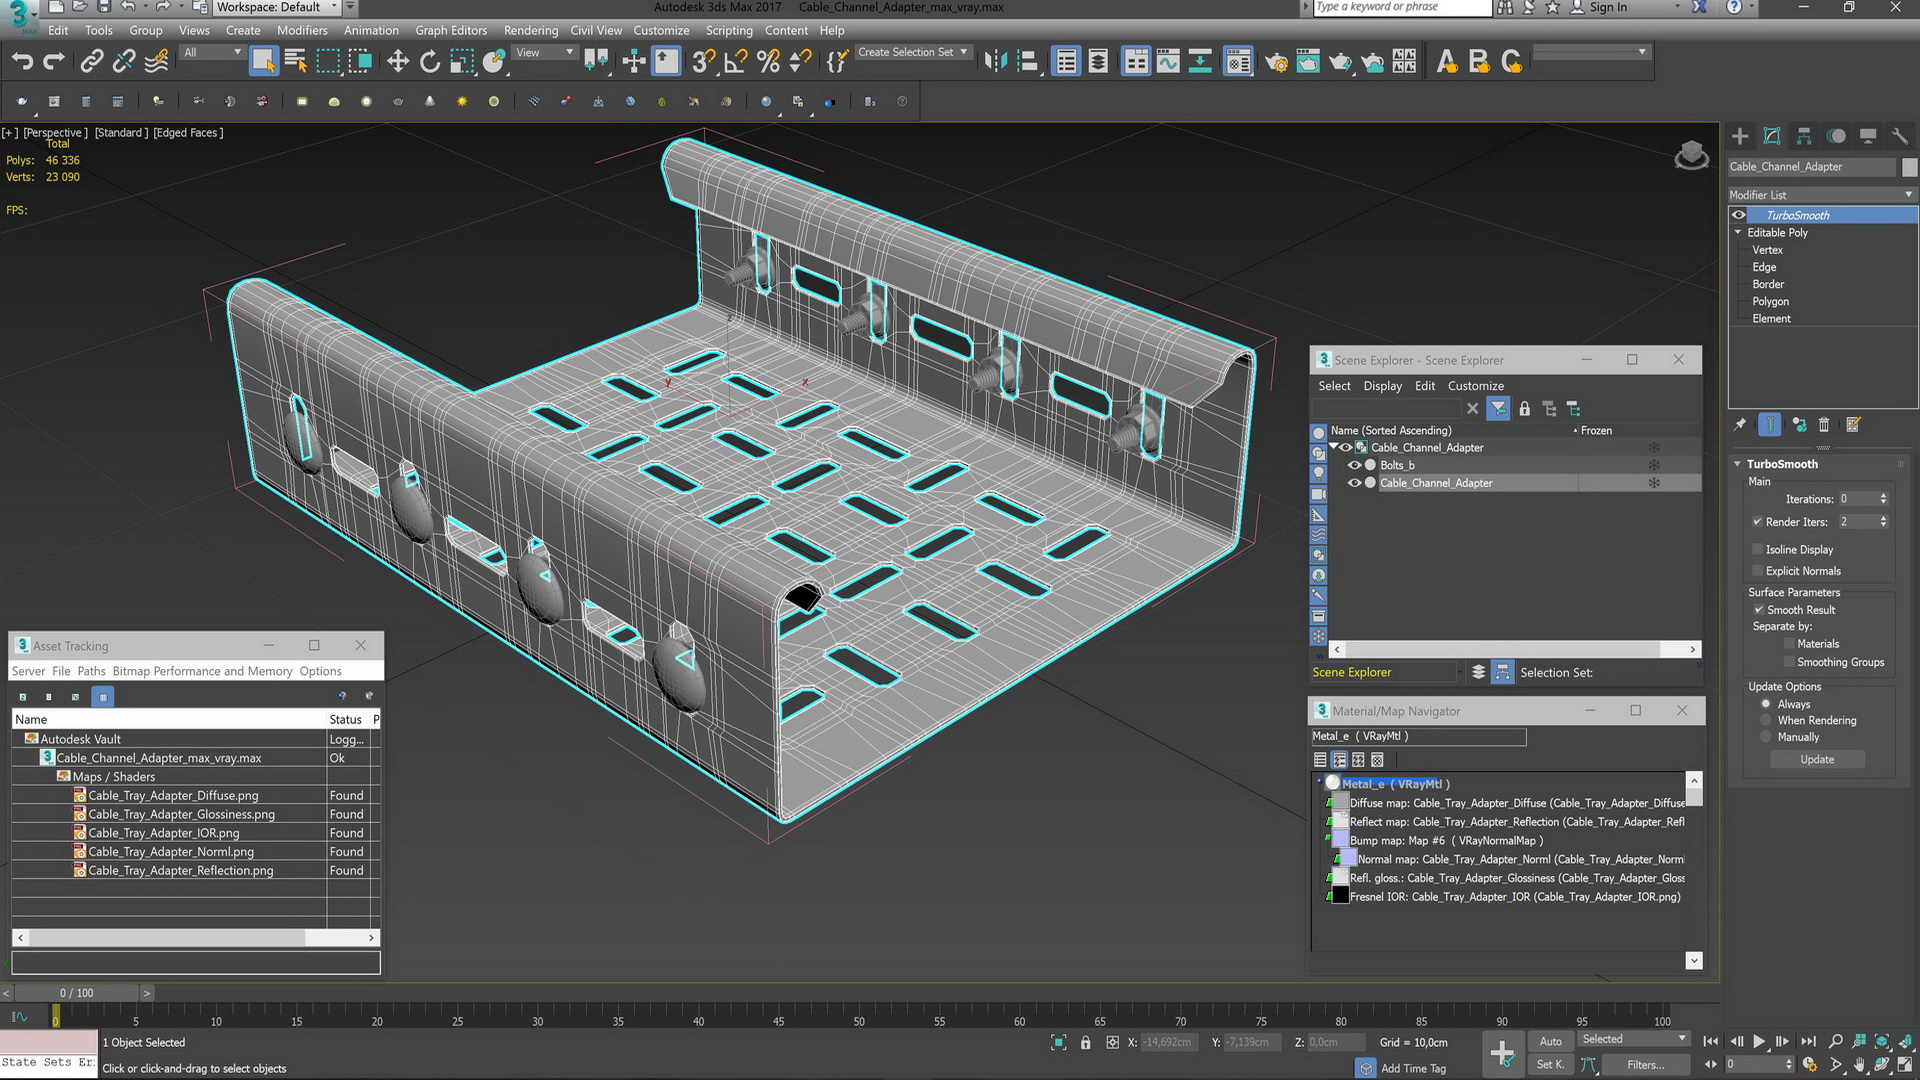Open Create Selection Set dropdown
1920x1080 pixels.
point(963,52)
